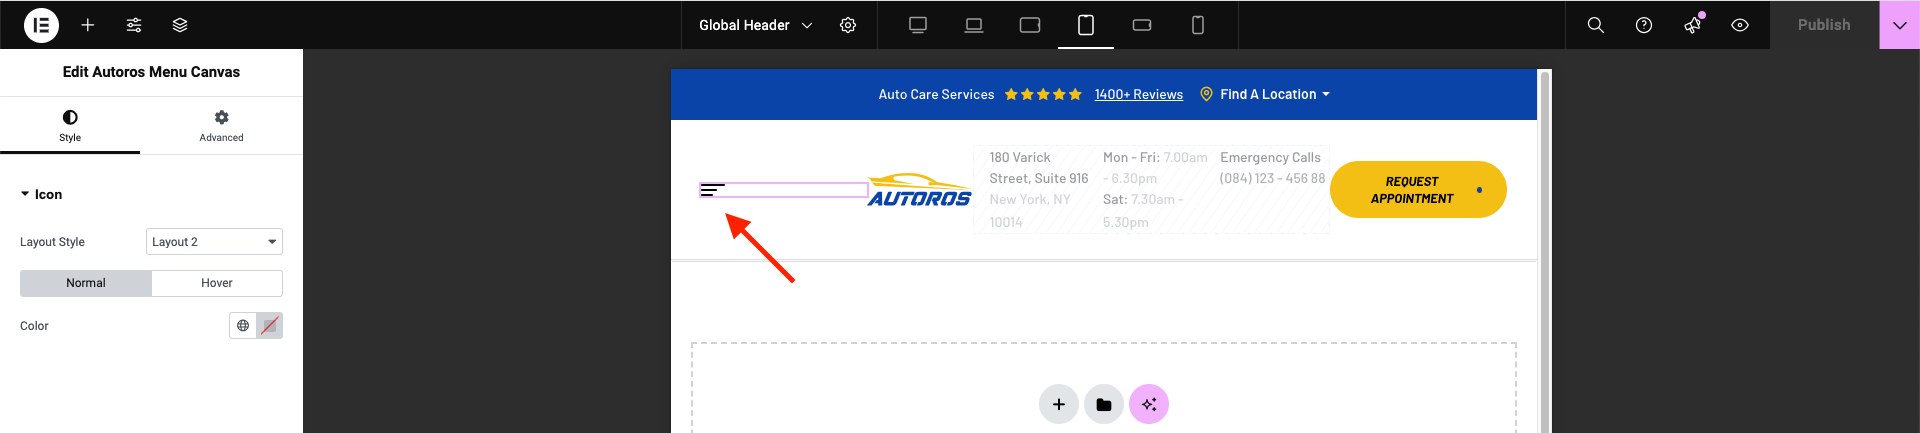Image resolution: width=1920 pixels, height=433 pixels.
Task: Open the Finder search icon
Action: [x=1595, y=25]
